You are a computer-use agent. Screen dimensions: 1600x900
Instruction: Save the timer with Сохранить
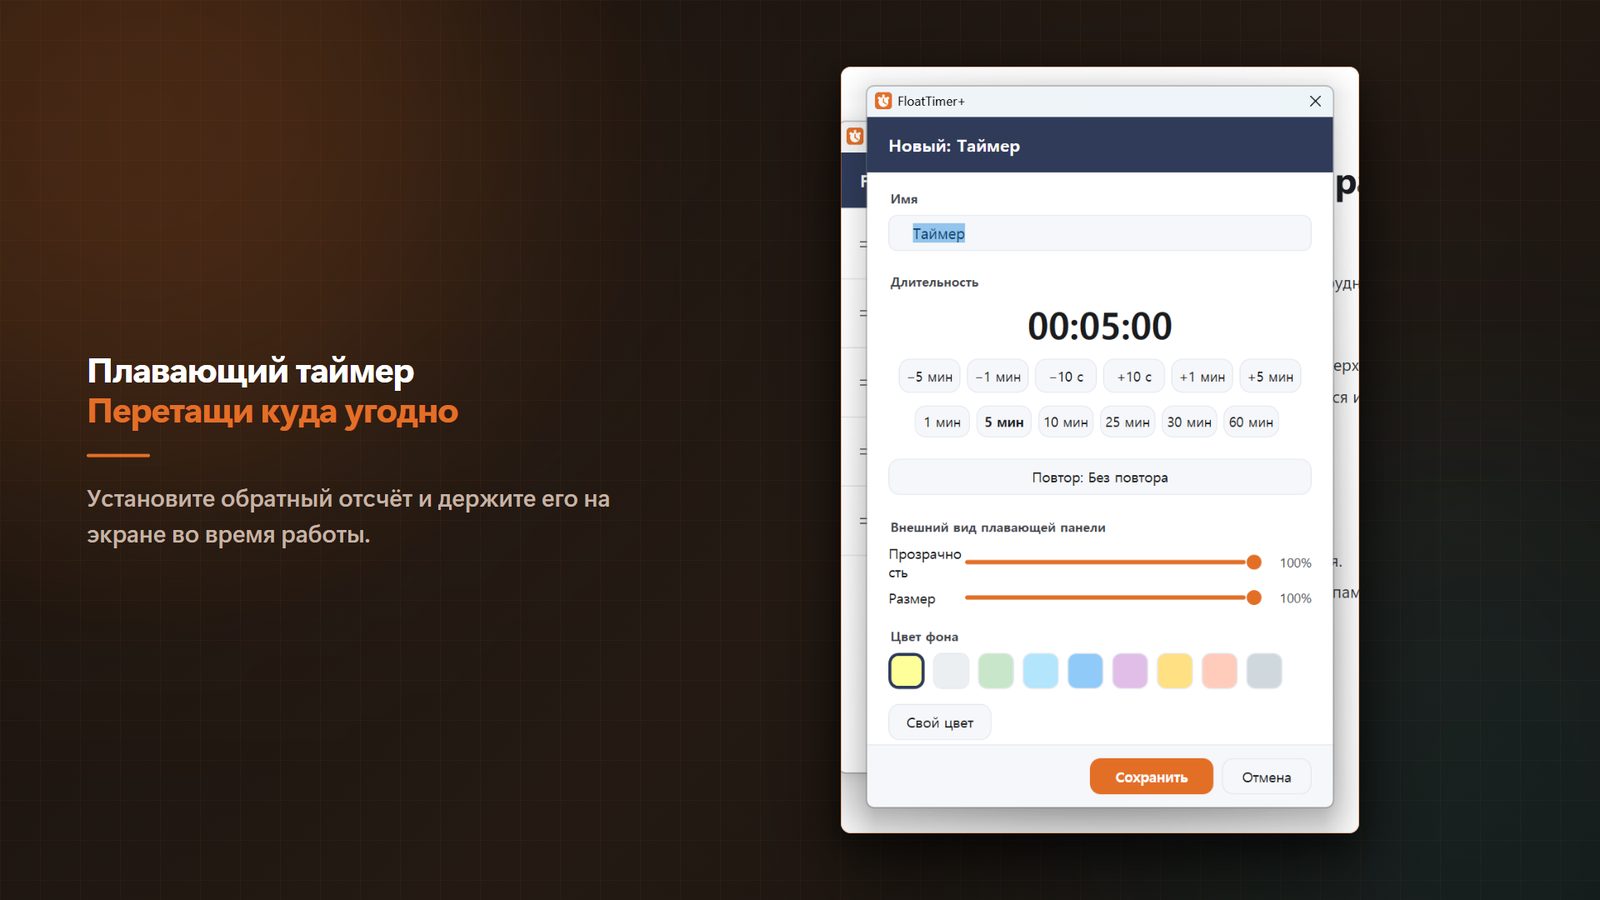click(x=1151, y=777)
